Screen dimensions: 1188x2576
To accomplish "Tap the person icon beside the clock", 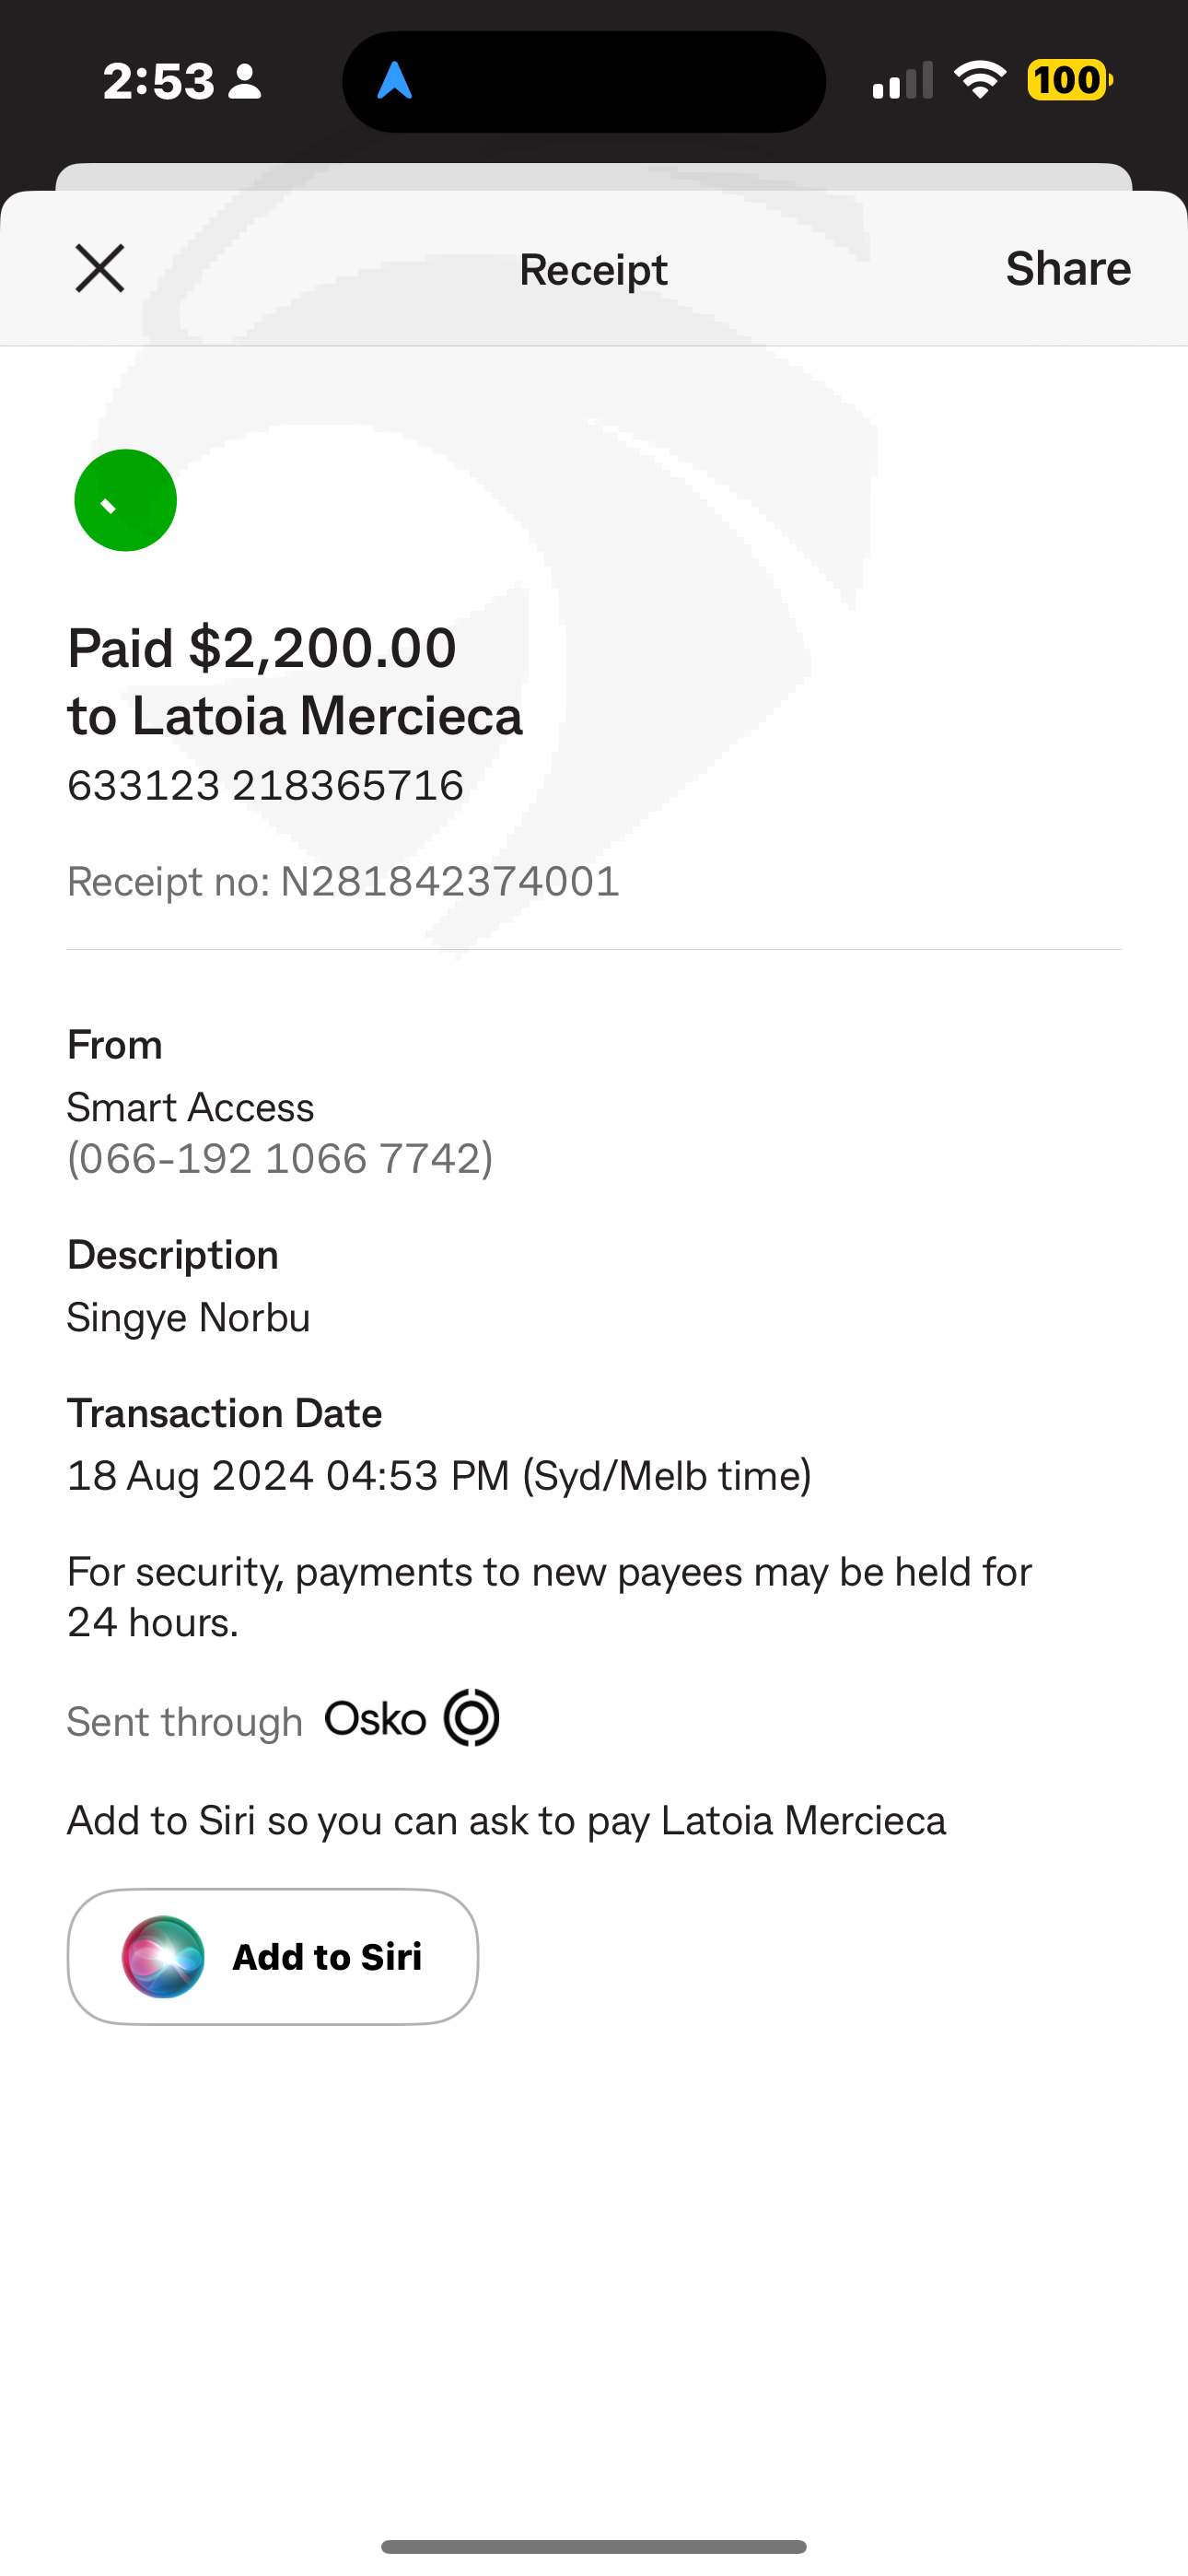I will [x=245, y=82].
